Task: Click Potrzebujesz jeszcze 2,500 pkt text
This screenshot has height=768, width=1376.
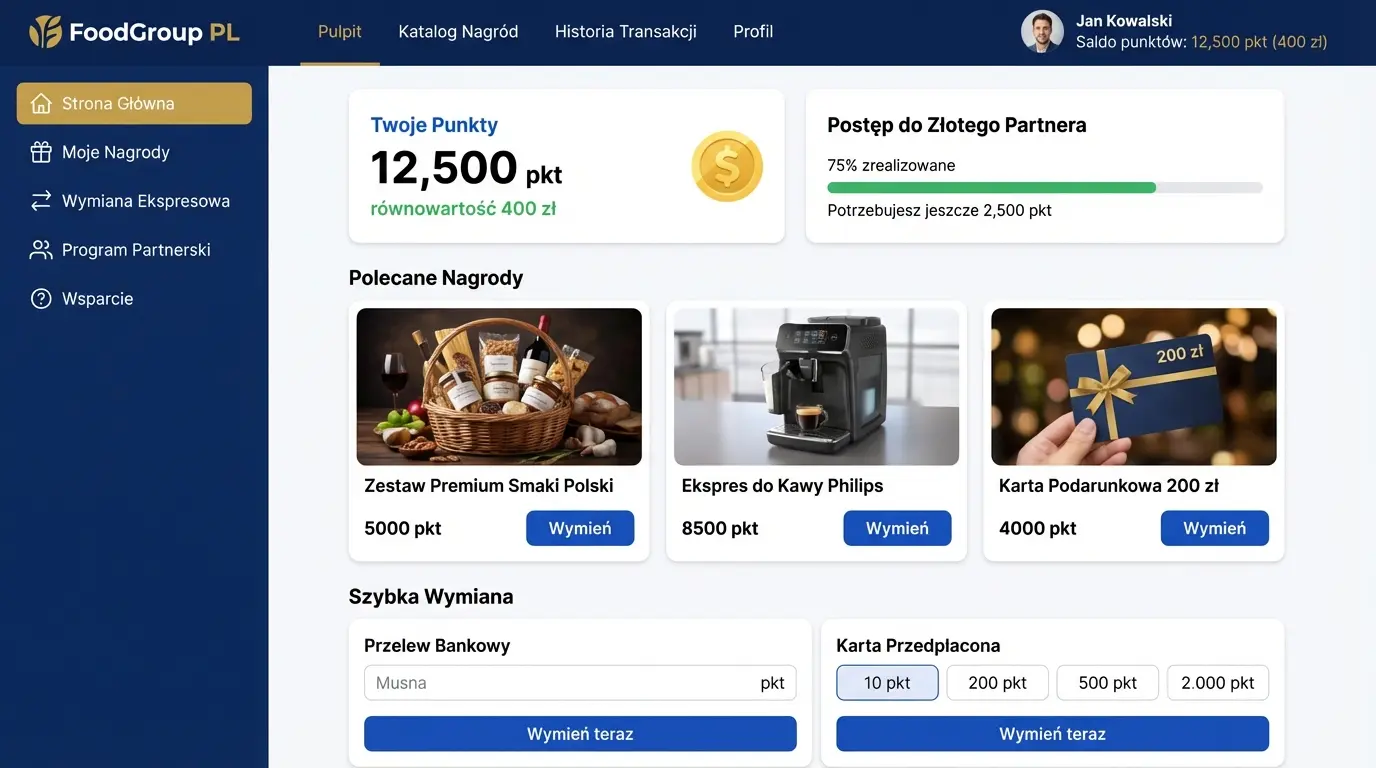Action: click(939, 210)
